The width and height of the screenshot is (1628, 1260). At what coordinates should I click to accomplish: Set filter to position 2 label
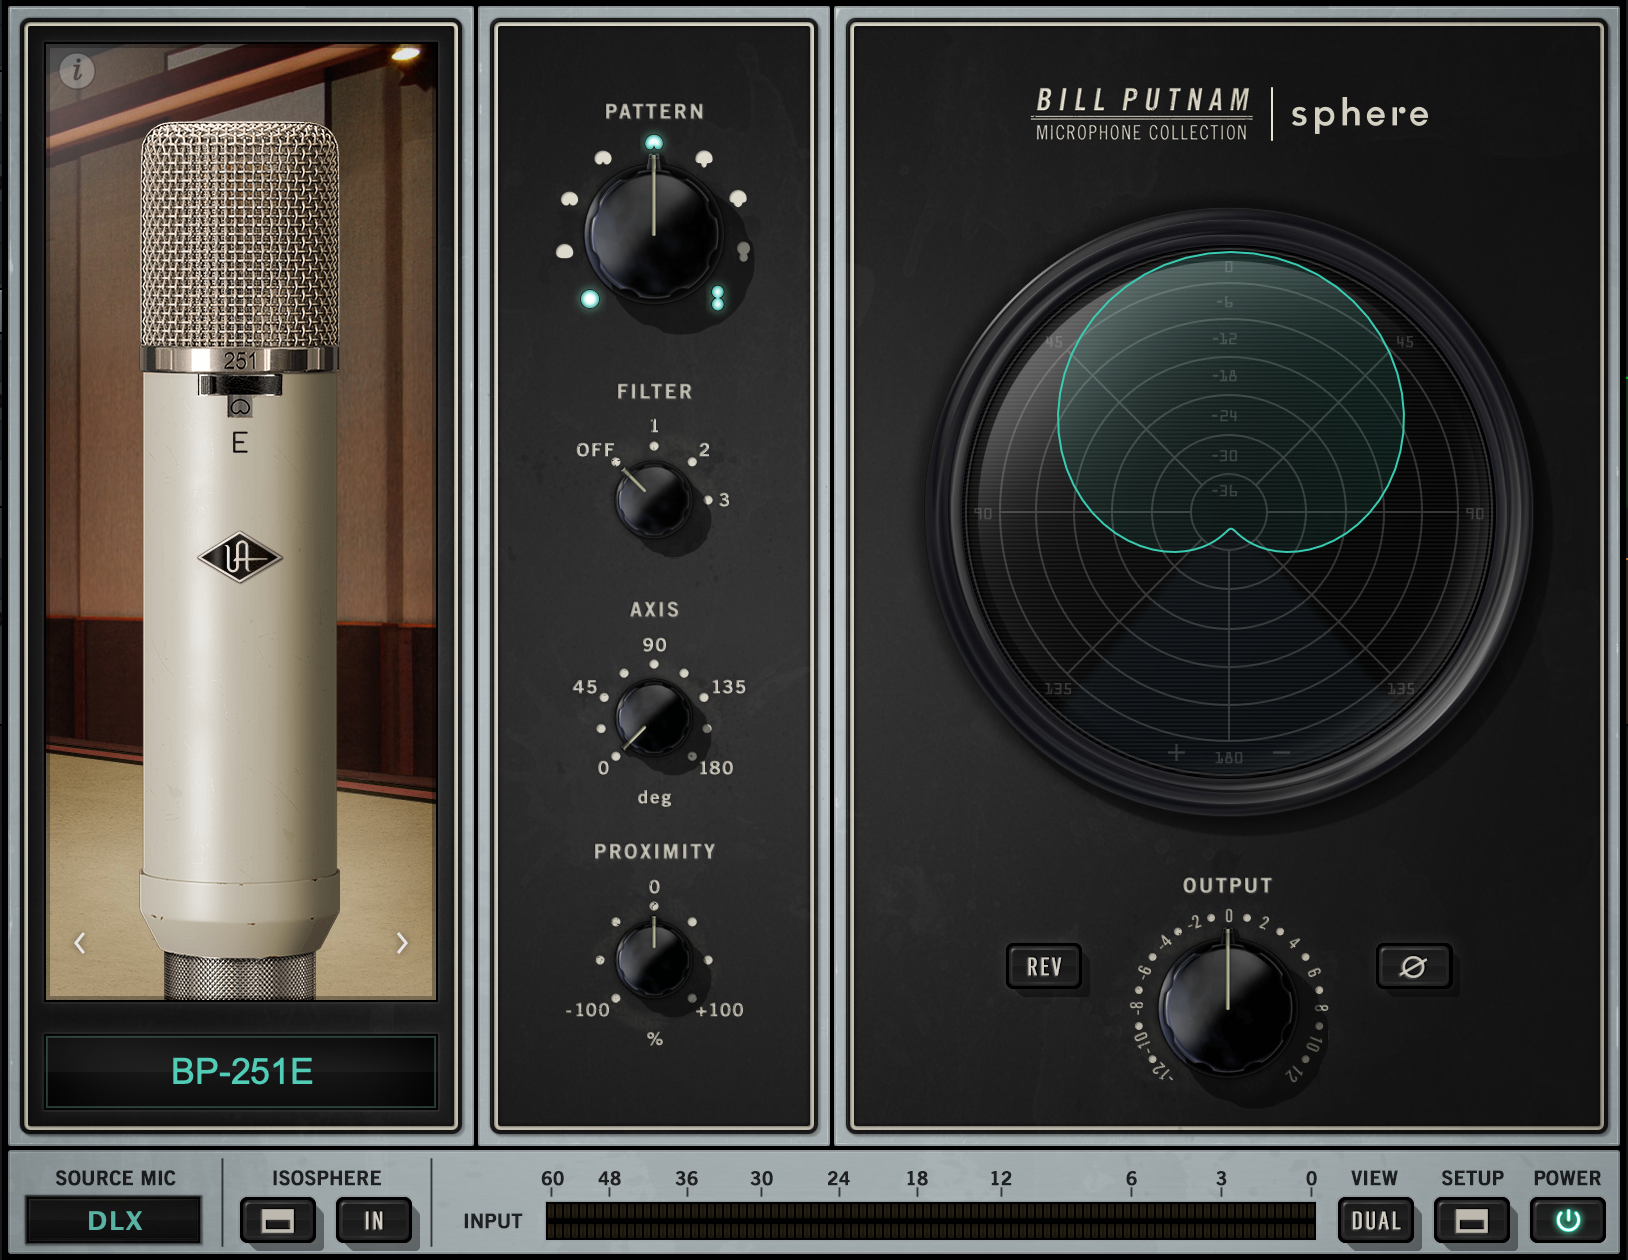(704, 450)
